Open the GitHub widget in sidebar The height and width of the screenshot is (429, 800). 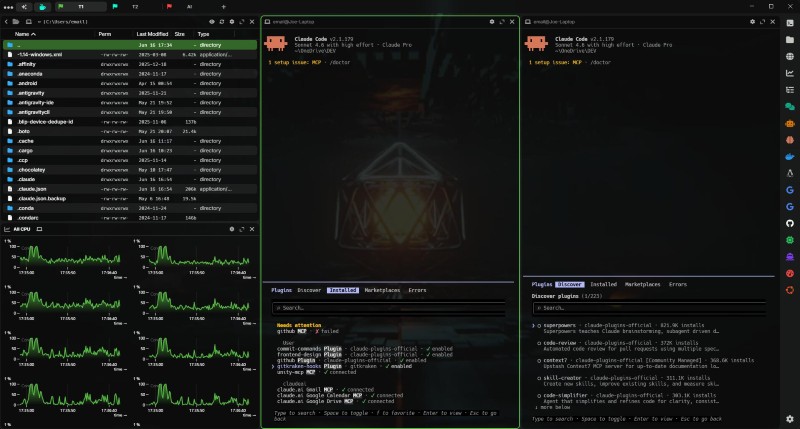(x=790, y=223)
